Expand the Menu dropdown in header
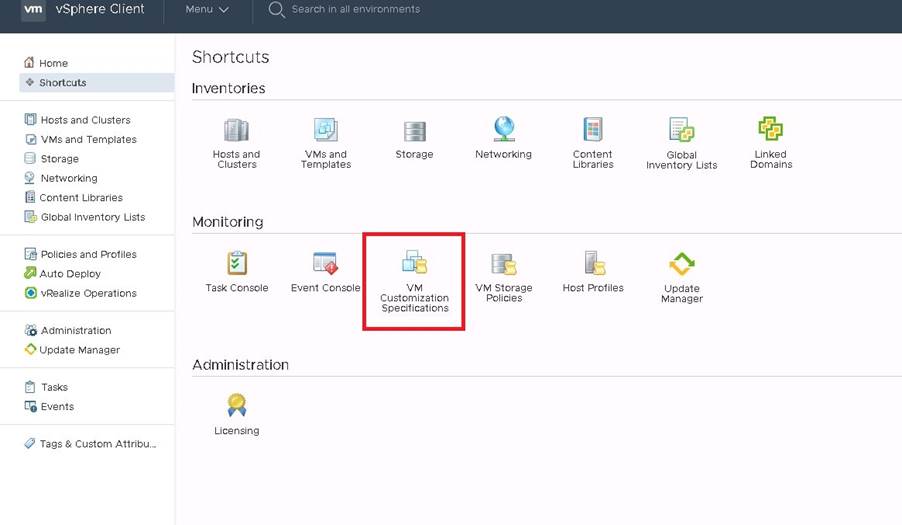902x525 pixels. [207, 9]
